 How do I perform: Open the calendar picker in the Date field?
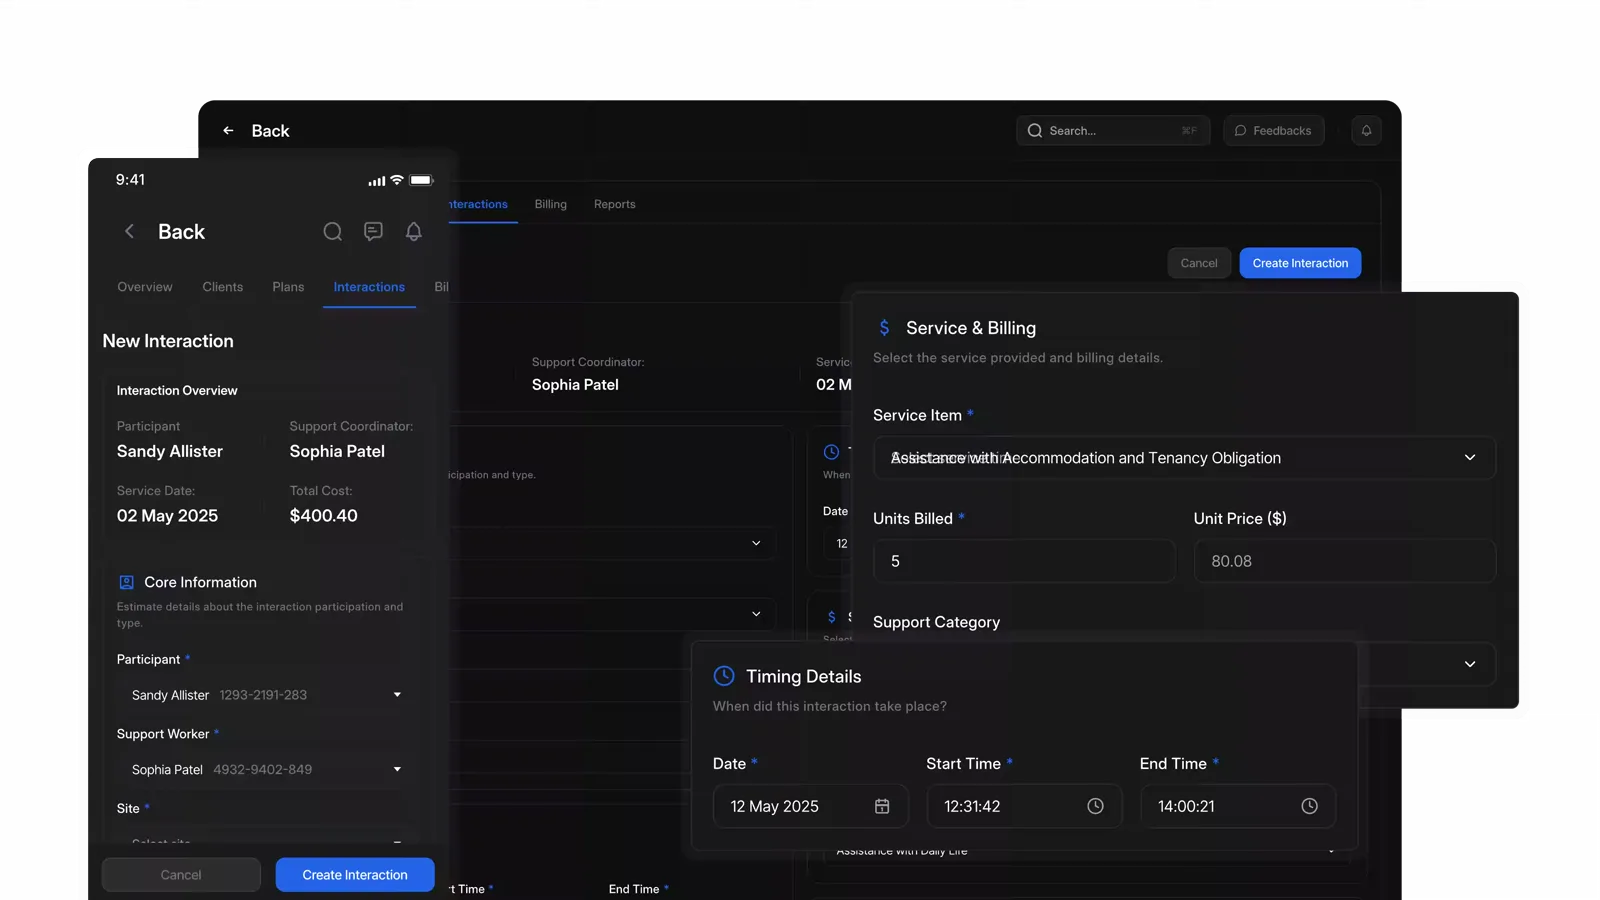pos(882,806)
